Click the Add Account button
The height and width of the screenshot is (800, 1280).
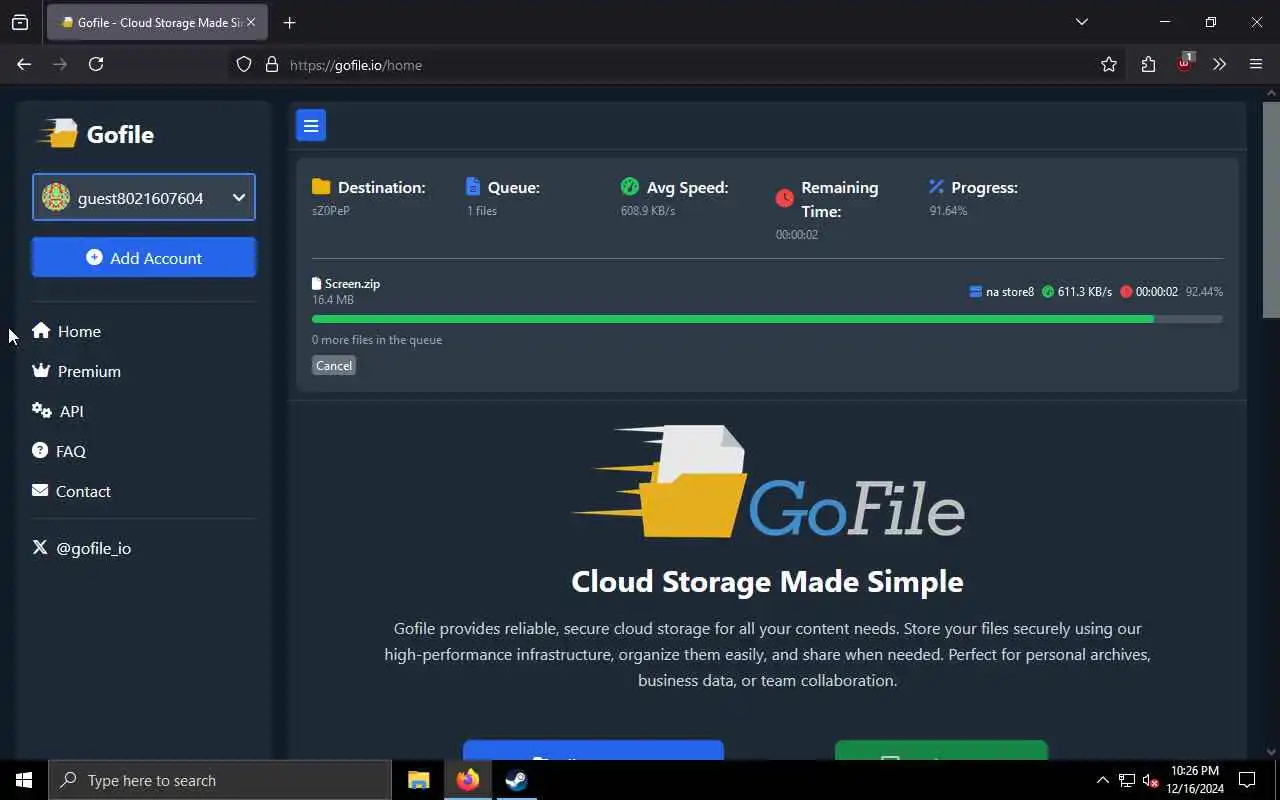(144, 257)
